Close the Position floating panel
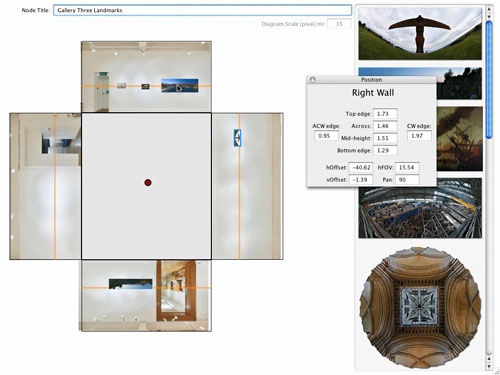Image resolution: width=500 pixels, height=375 pixels. [x=312, y=80]
